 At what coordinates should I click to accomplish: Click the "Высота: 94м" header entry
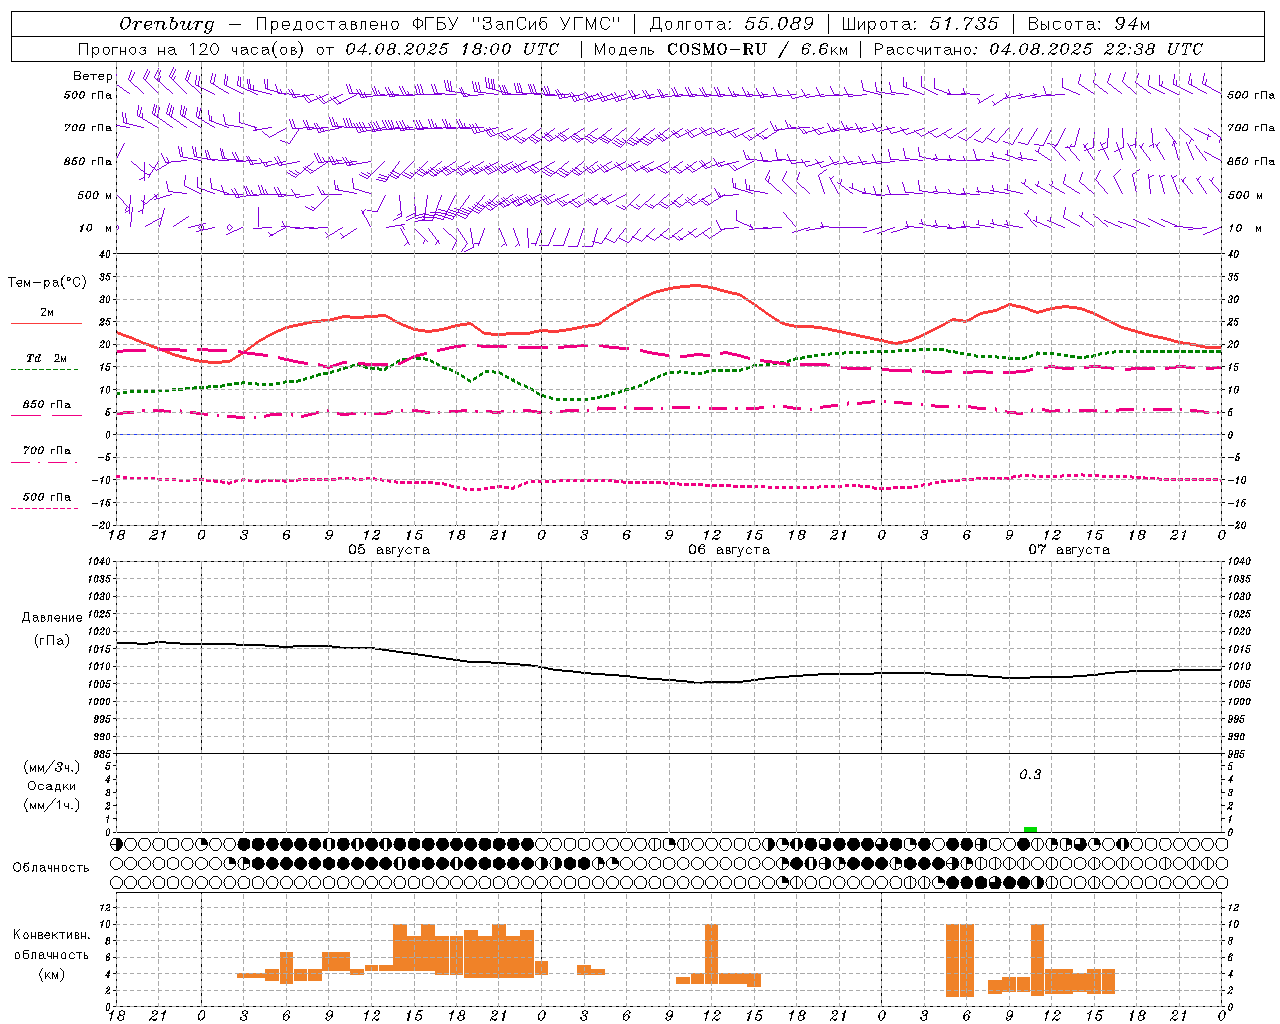[1089, 24]
